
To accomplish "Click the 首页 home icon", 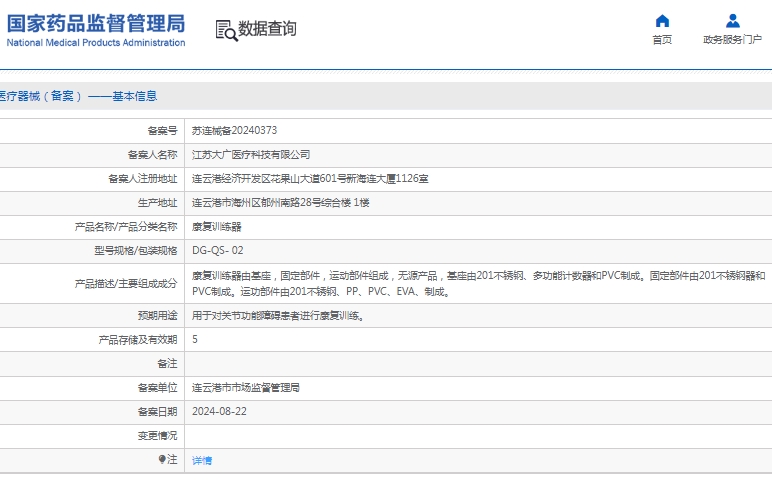I will coord(662,21).
